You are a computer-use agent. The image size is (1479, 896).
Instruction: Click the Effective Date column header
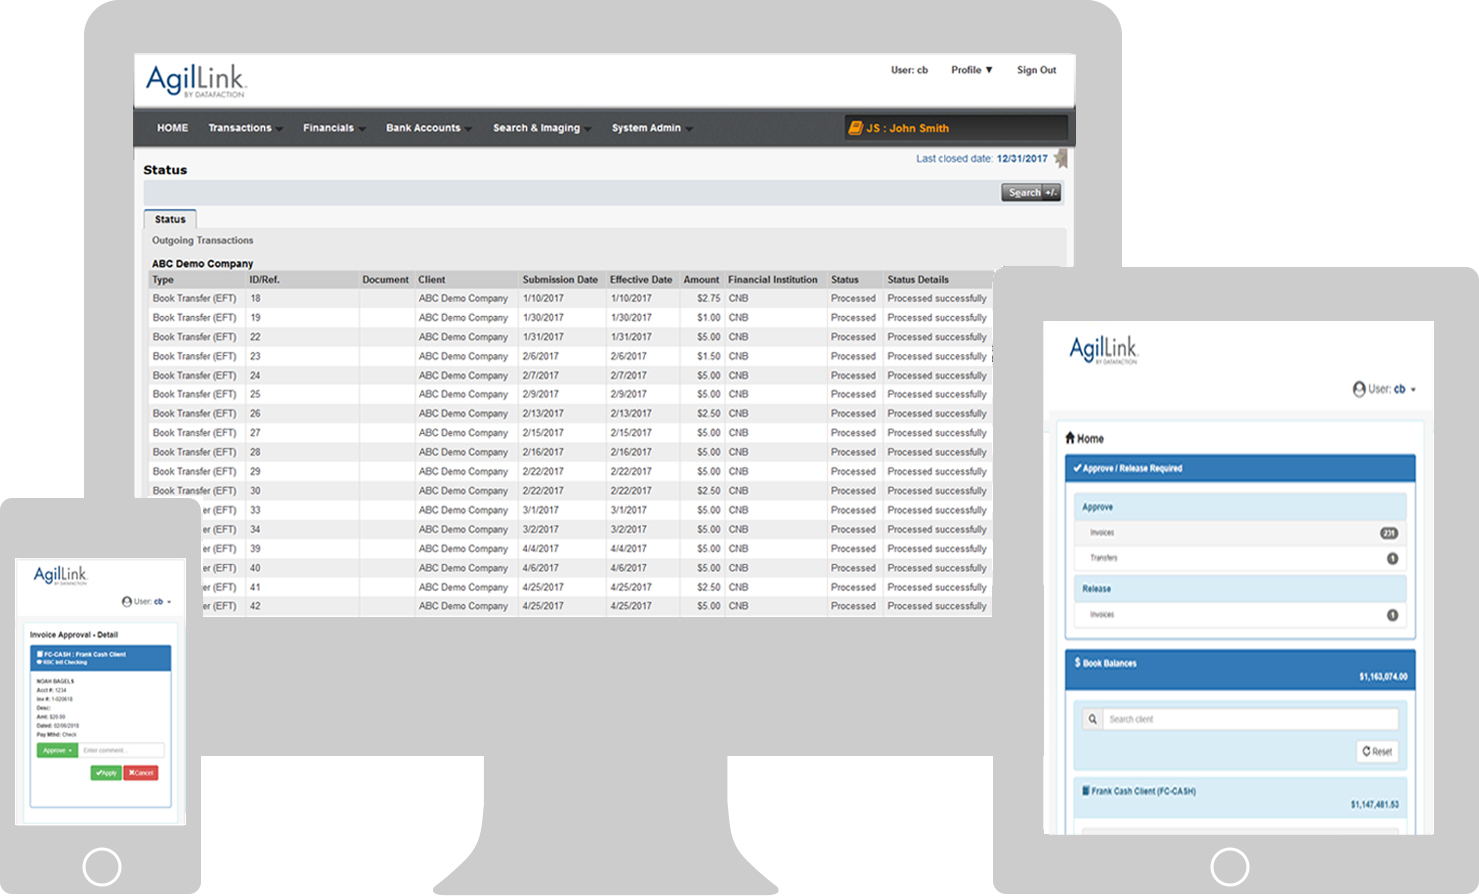[641, 280]
